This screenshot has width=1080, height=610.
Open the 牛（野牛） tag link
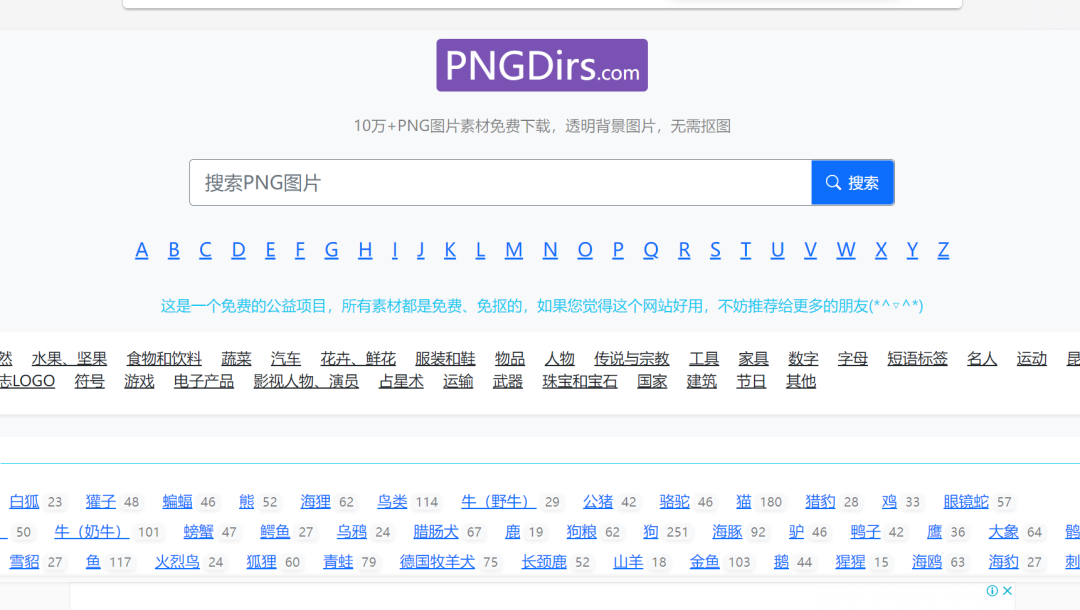click(x=499, y=502)
